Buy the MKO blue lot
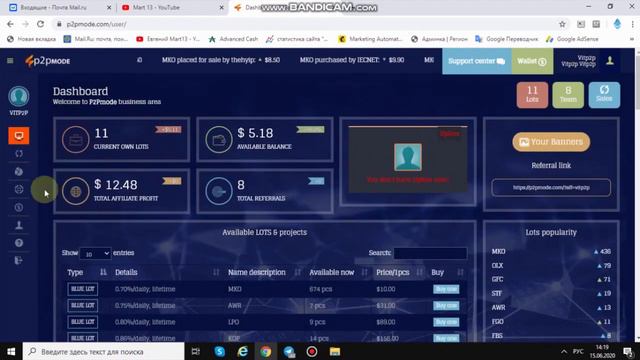640x360 pixels. (446, 289)
